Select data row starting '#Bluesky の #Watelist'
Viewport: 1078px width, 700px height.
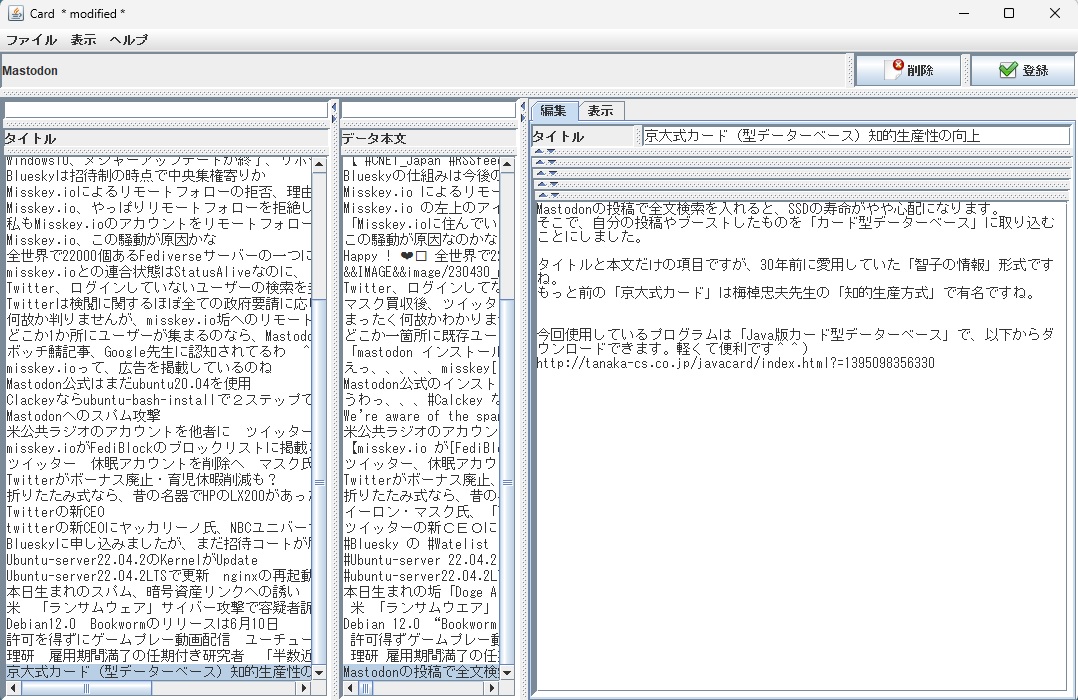tap(421, 544)
